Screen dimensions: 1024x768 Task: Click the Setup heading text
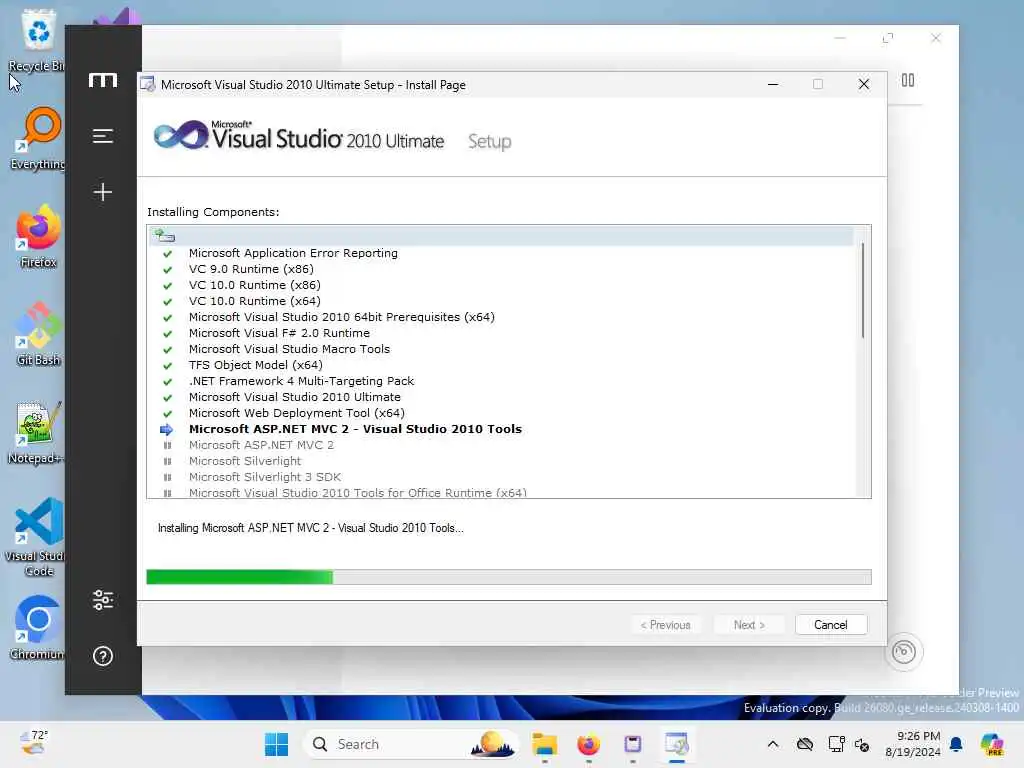tap(489, 142)
